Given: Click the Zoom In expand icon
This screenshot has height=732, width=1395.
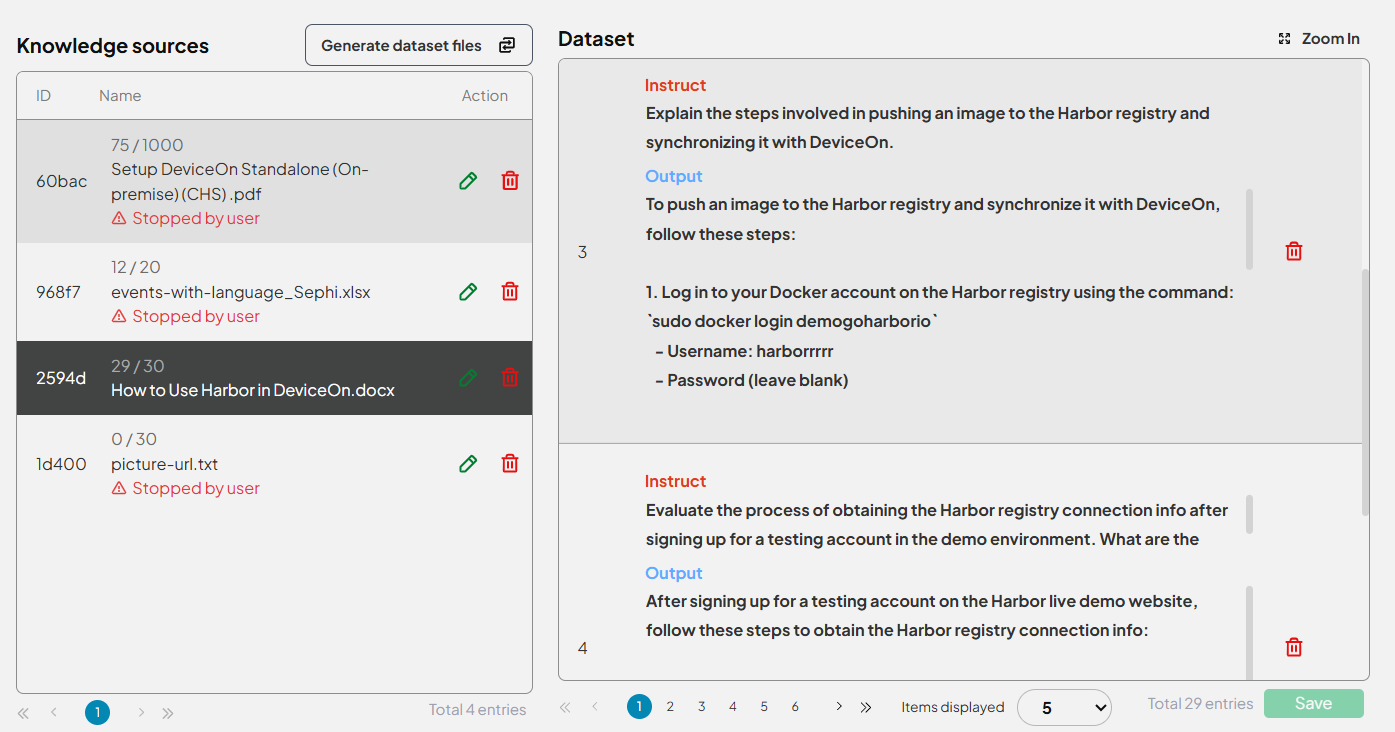Looking at the screenshot, I should [1285, 39].
